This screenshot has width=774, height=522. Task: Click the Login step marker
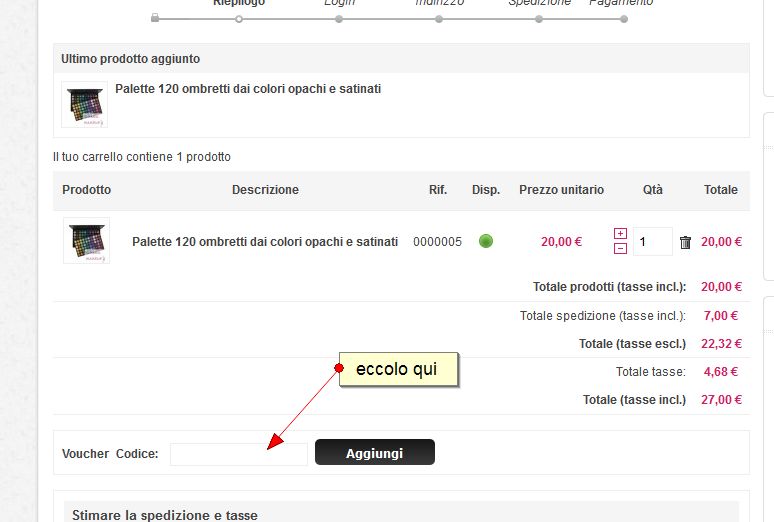pos(339,18)
